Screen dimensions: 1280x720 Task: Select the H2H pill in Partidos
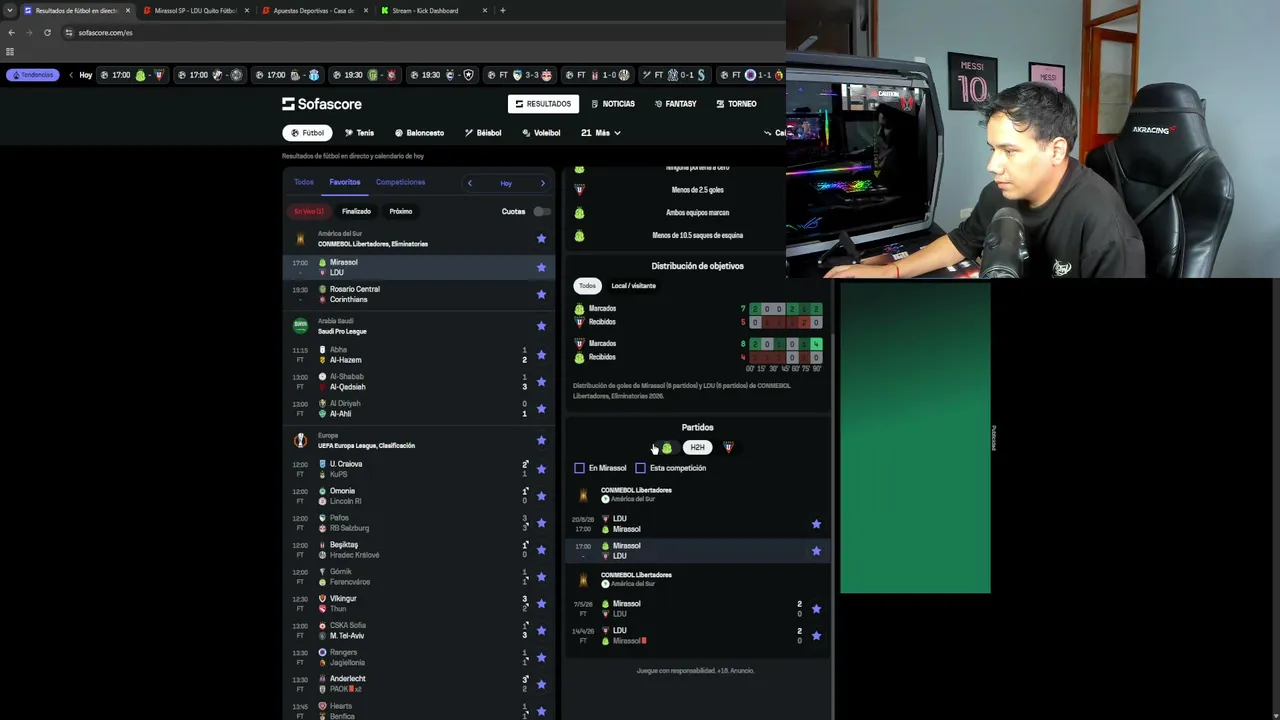click(697, 448)
